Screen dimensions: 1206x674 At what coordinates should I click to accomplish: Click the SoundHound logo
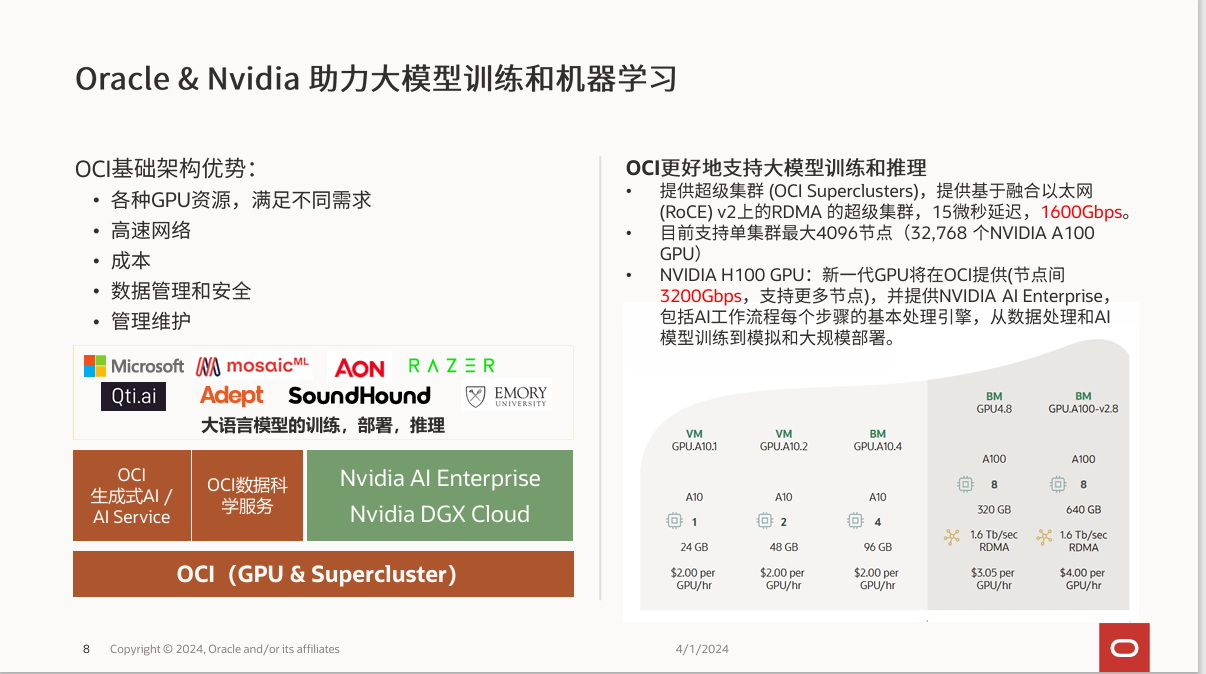click(359, 396)
